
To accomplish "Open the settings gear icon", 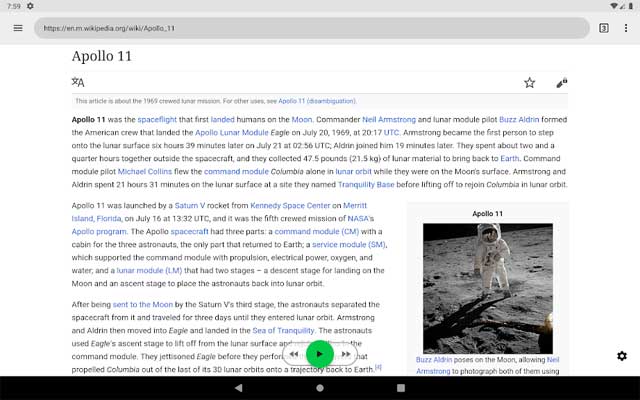I will (622, 356).
